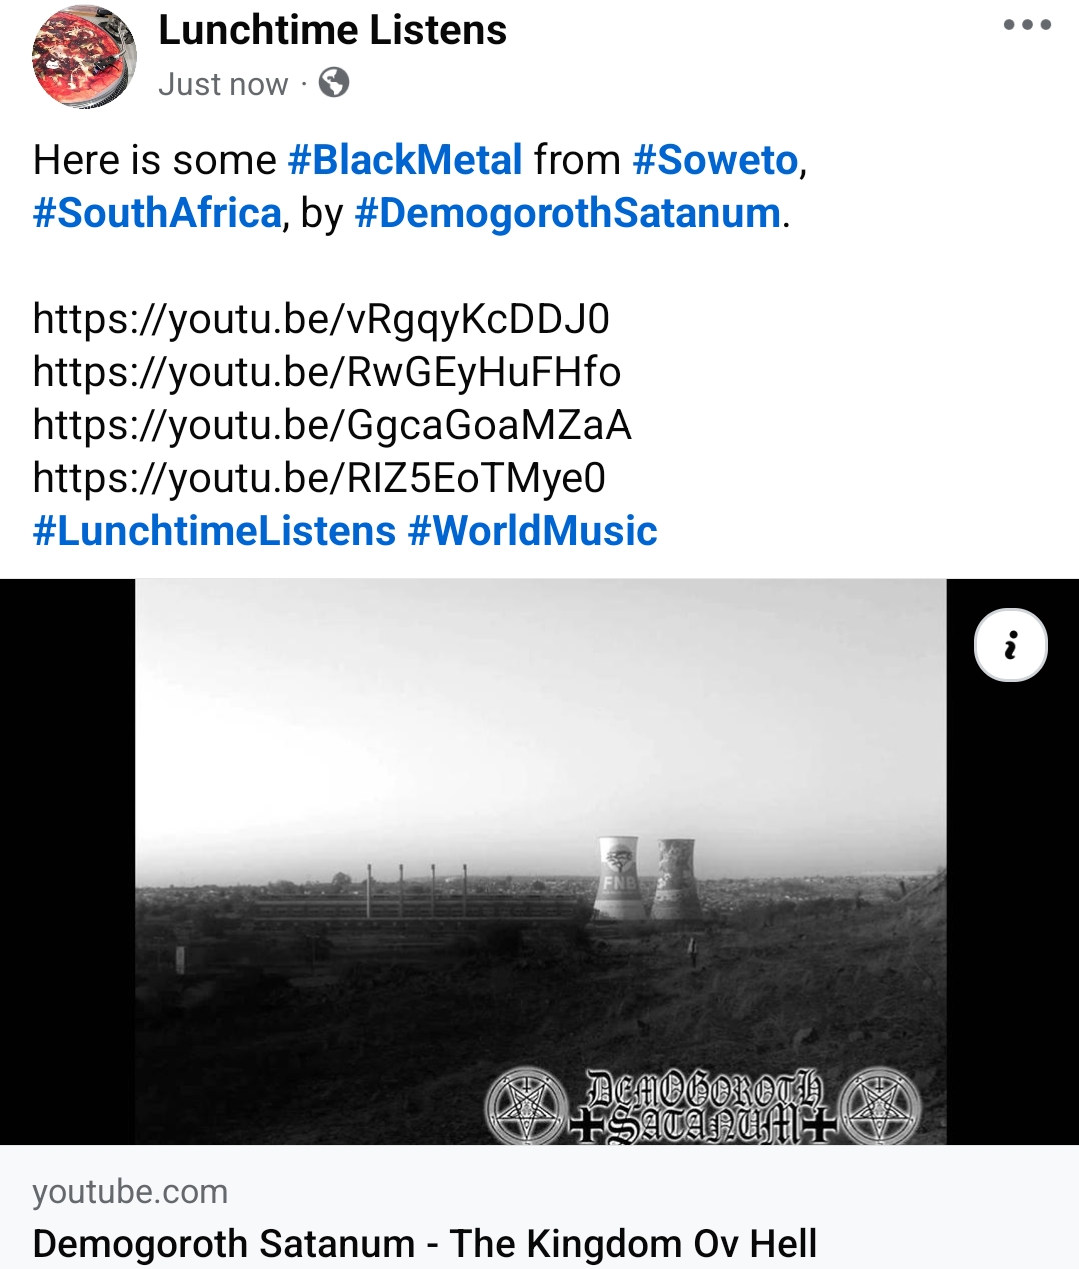Open the three-dot post options menu
The height and width of the screenshot is (1269, 1079).
1027,25
